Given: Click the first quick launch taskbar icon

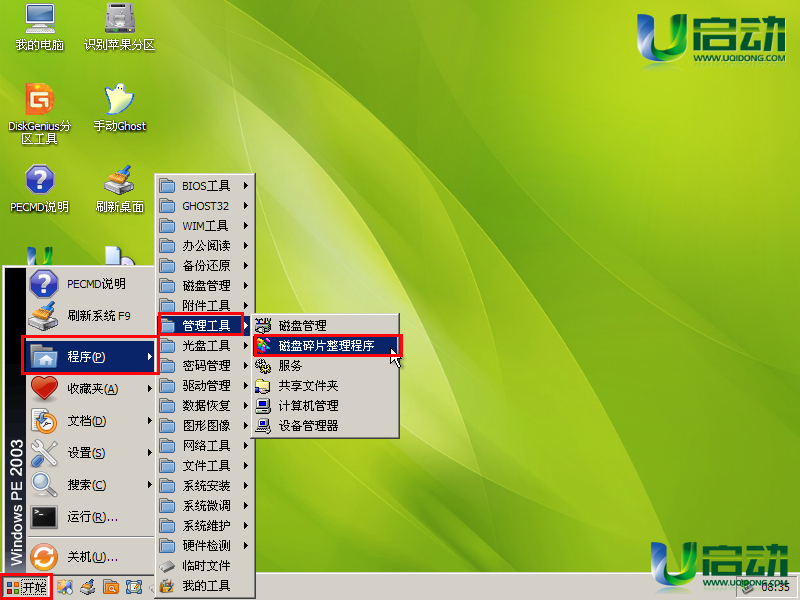Looking at the screenshot, I should (x=64, y=587).
